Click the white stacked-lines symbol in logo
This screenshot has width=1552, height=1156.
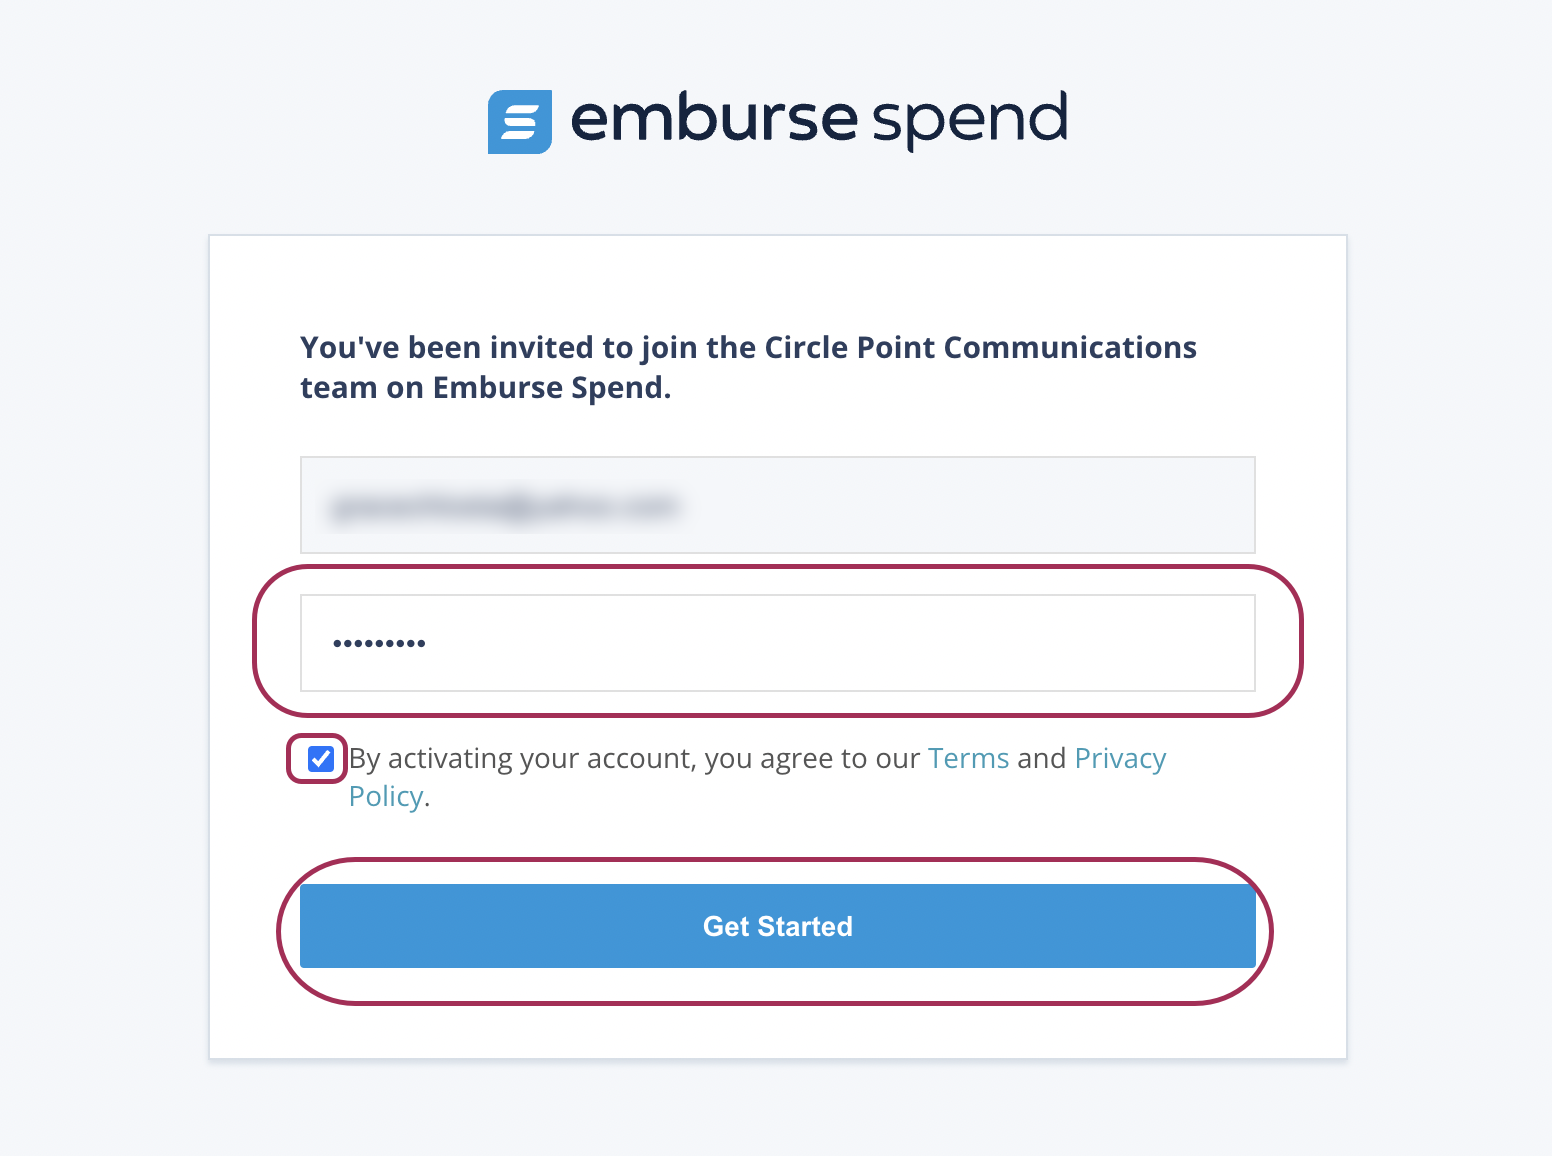point(519,121)
